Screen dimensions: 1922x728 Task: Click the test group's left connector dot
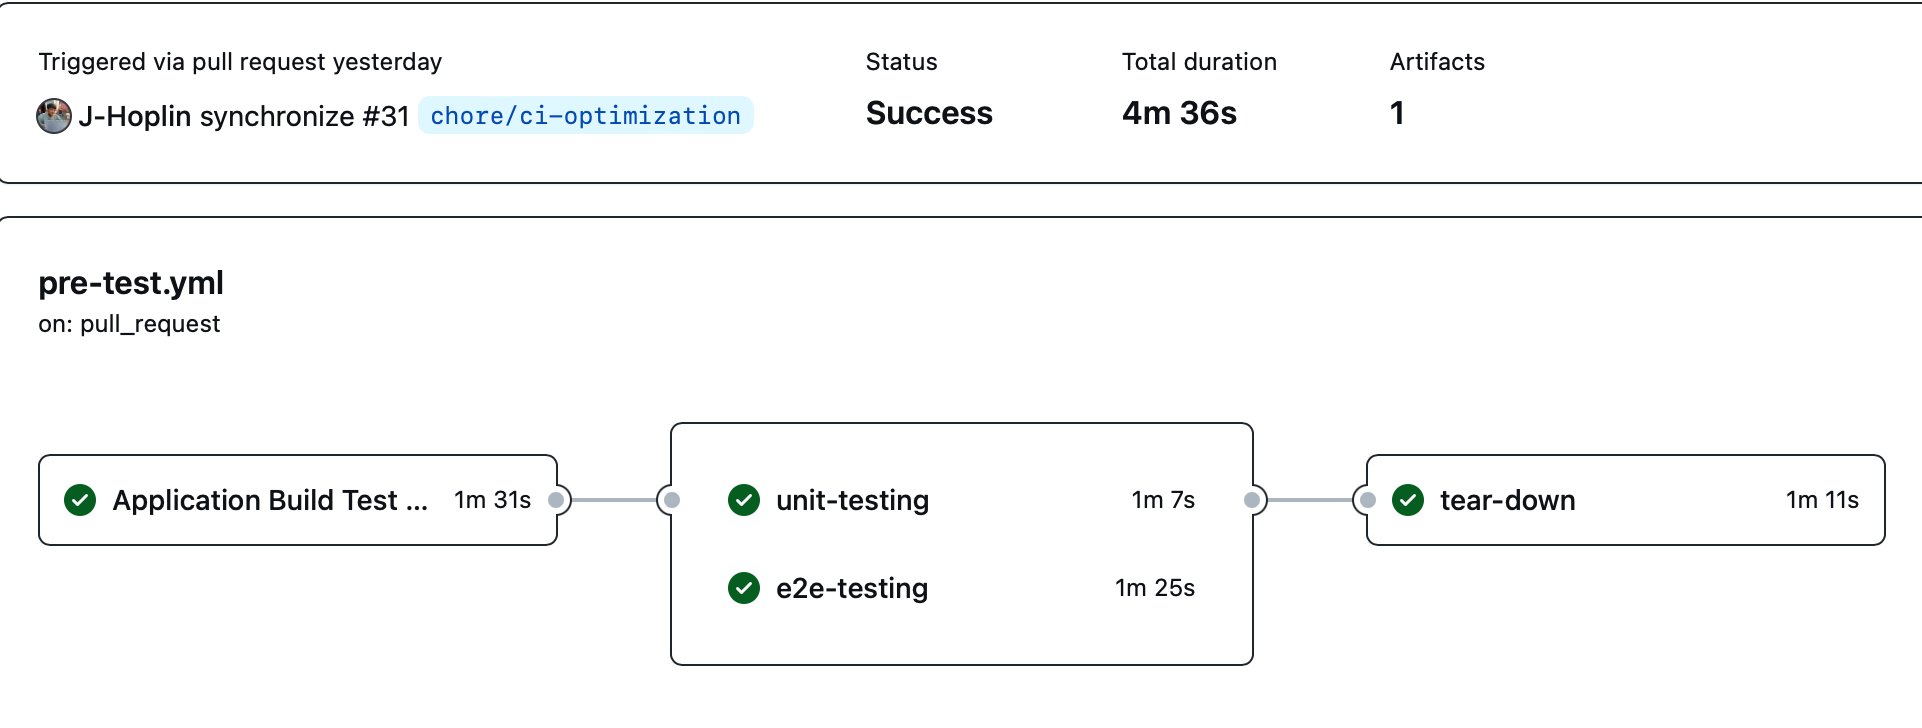tap(672, 500)
